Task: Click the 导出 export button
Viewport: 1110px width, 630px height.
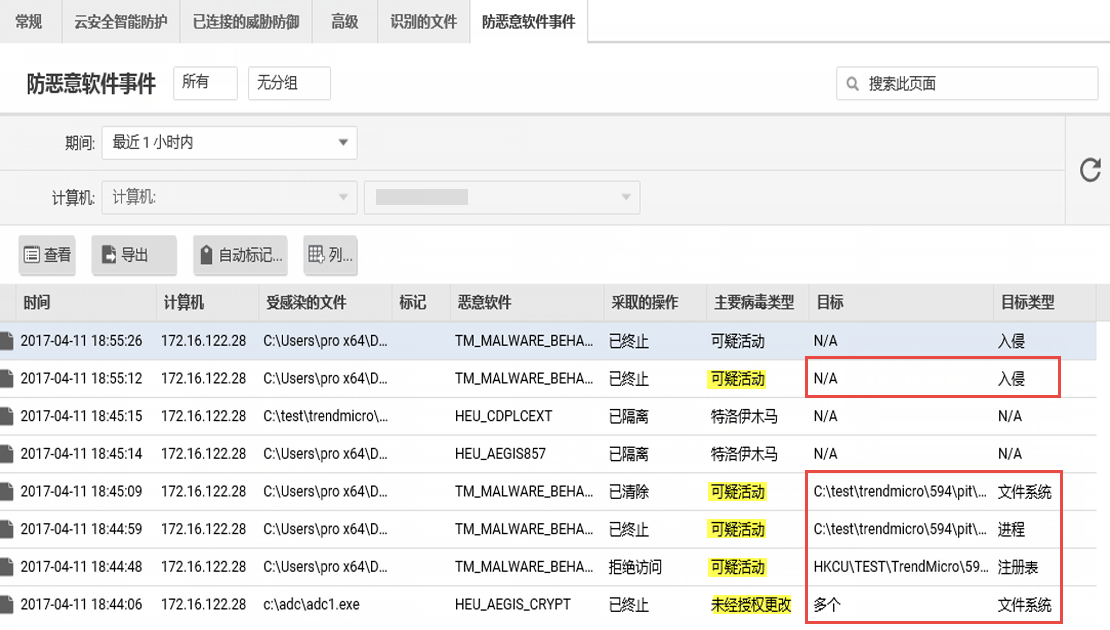Action: (x=134, y=255)
